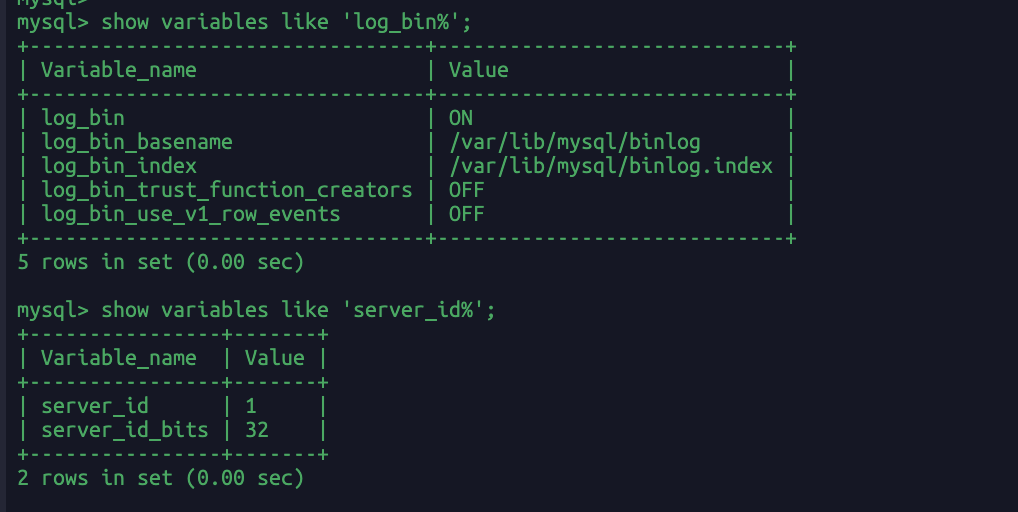Click the server_id_bits variable name
Viewport: 1018px width, 512px height.
coord(125,430)
